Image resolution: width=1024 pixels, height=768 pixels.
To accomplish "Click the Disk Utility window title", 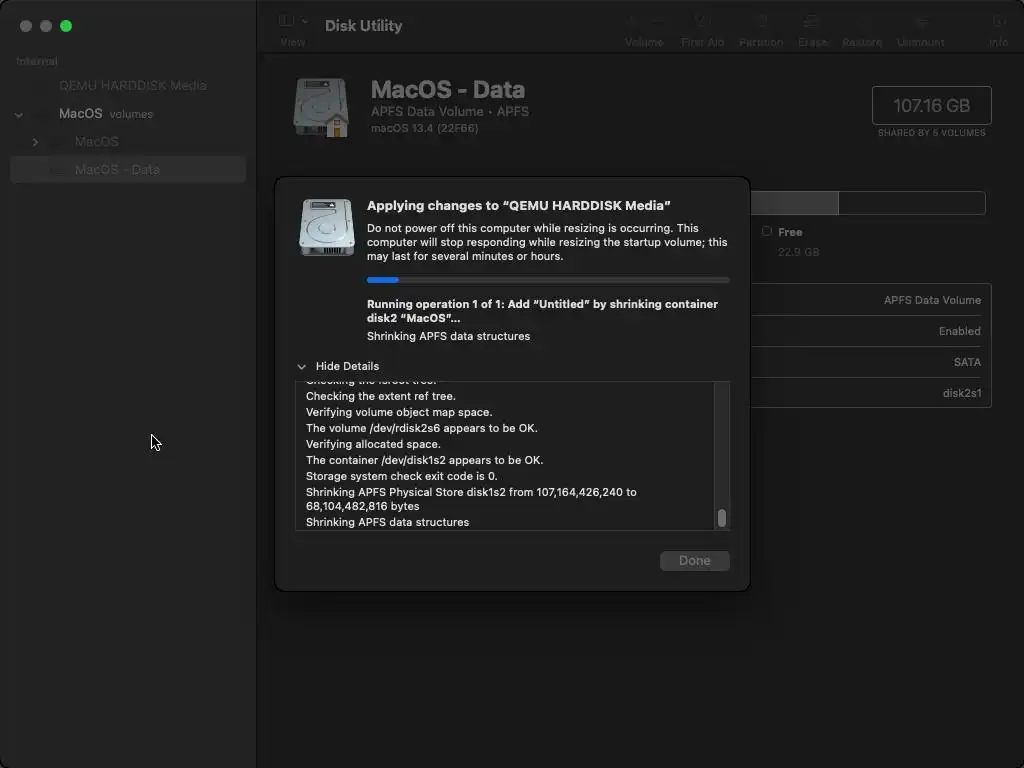I will point(363,25).
